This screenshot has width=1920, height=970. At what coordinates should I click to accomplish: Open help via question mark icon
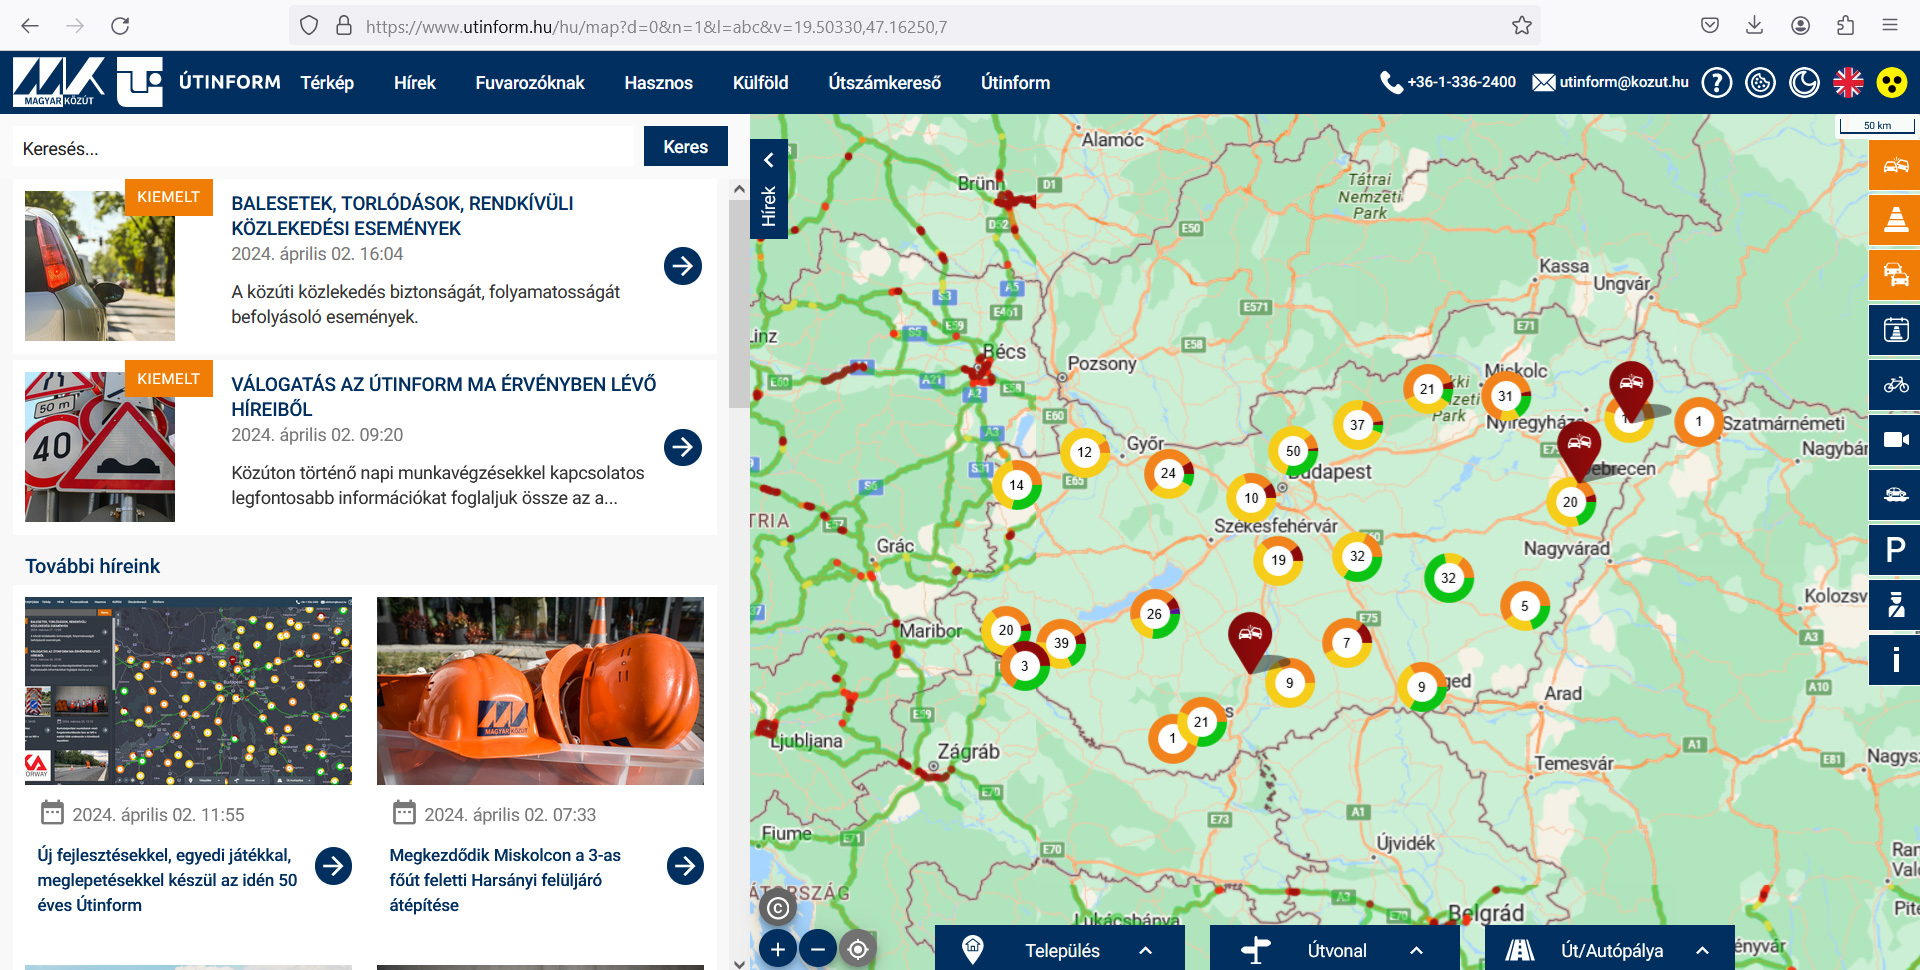point(1717,82)
